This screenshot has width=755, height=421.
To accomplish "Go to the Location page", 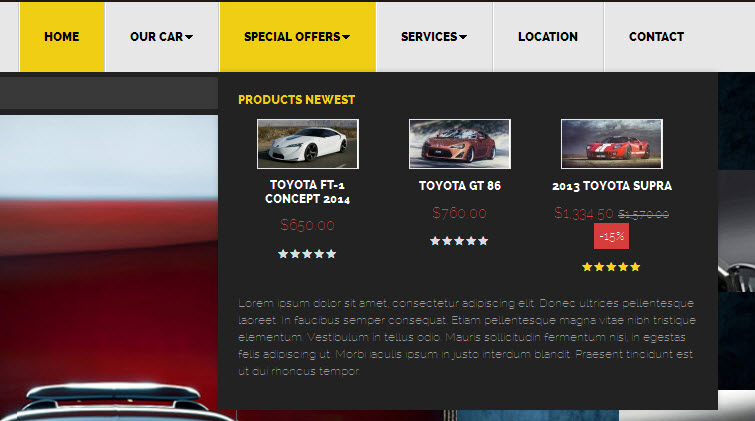I will 548,37.
